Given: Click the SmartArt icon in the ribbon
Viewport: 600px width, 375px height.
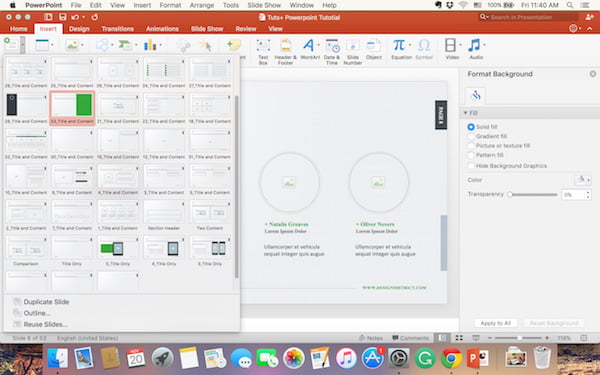Looking at the screenshot, I should tap(125, 45).
